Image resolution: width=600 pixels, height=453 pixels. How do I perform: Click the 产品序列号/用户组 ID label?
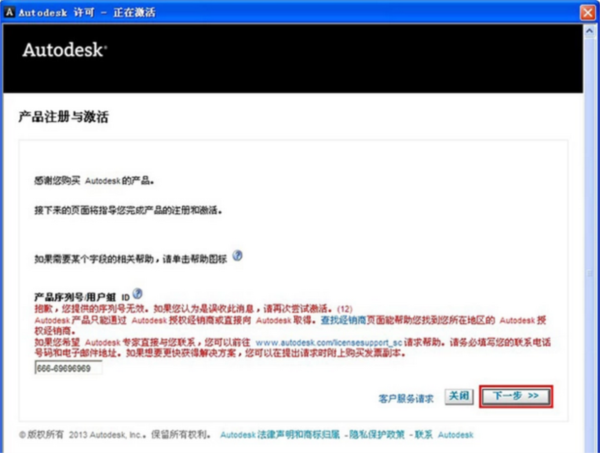point(82,297)
